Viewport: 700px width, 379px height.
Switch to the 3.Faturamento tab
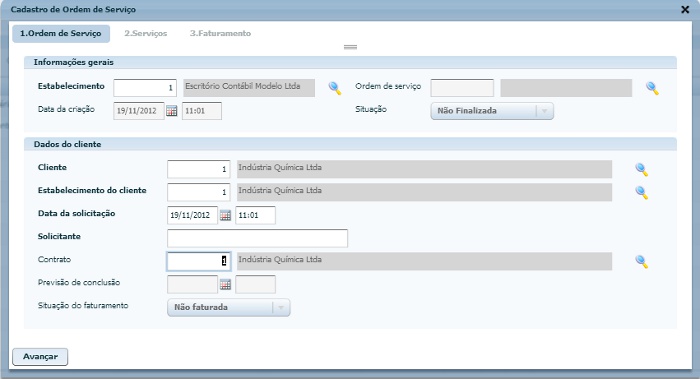pyautogui.click(x=220, y=33)
